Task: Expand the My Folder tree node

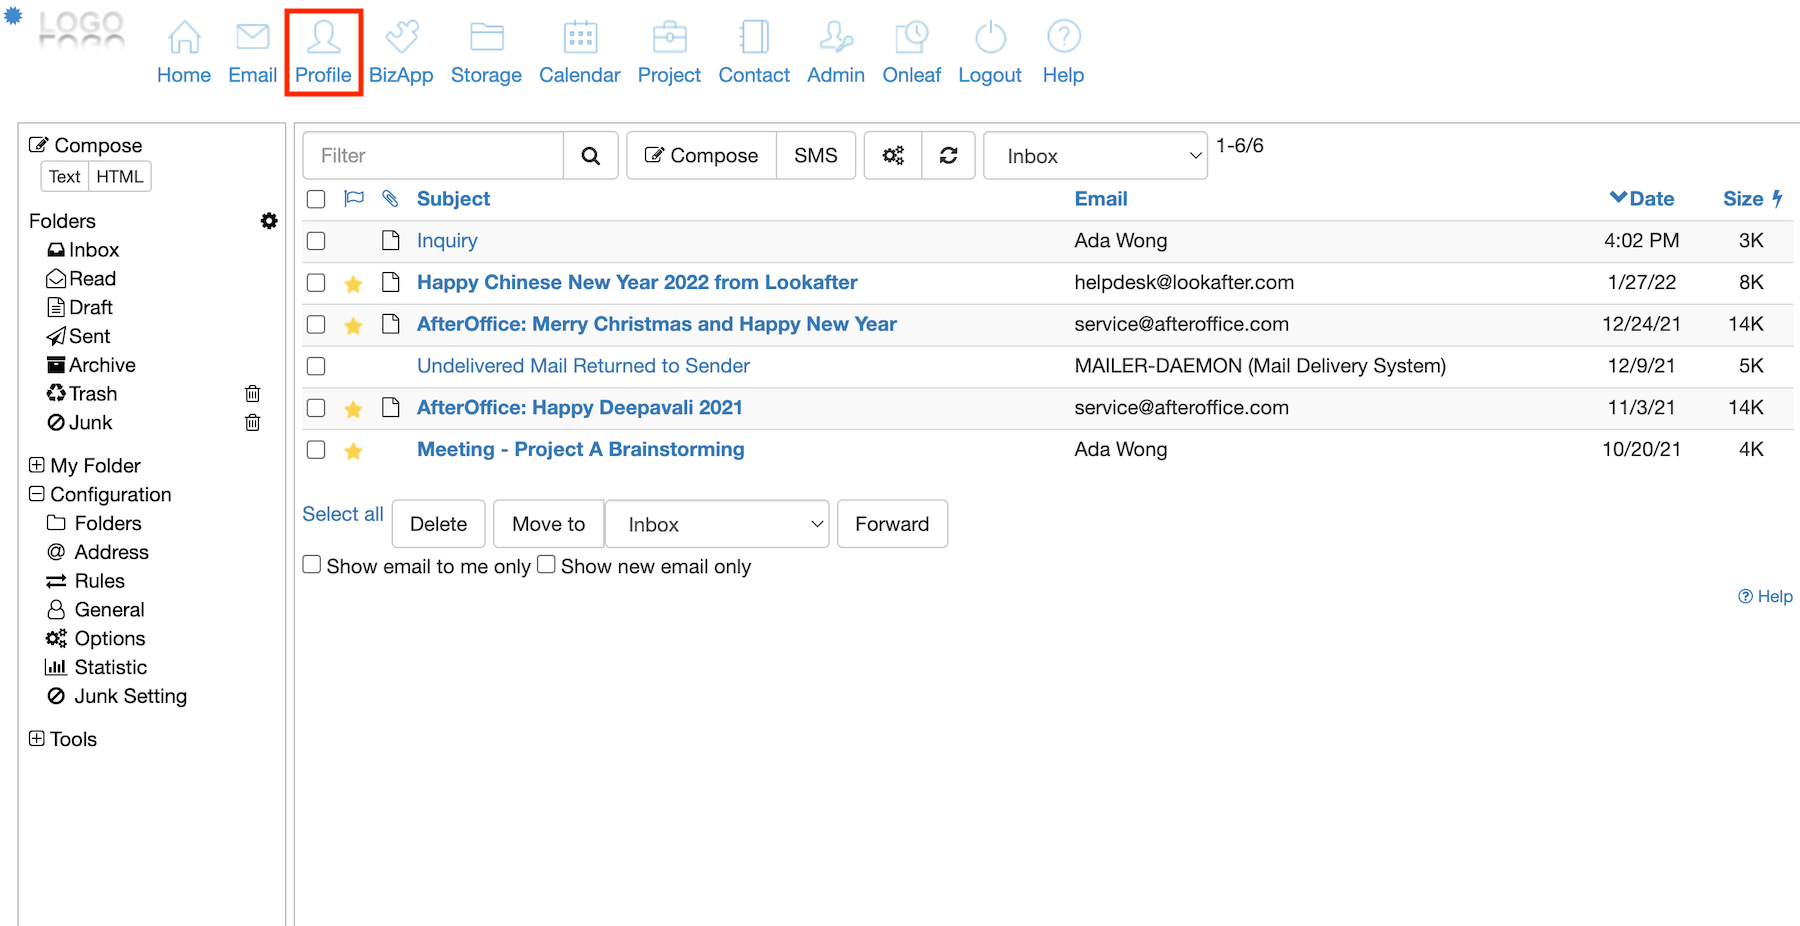Action: pyautogui.click(x=37, y=465)
